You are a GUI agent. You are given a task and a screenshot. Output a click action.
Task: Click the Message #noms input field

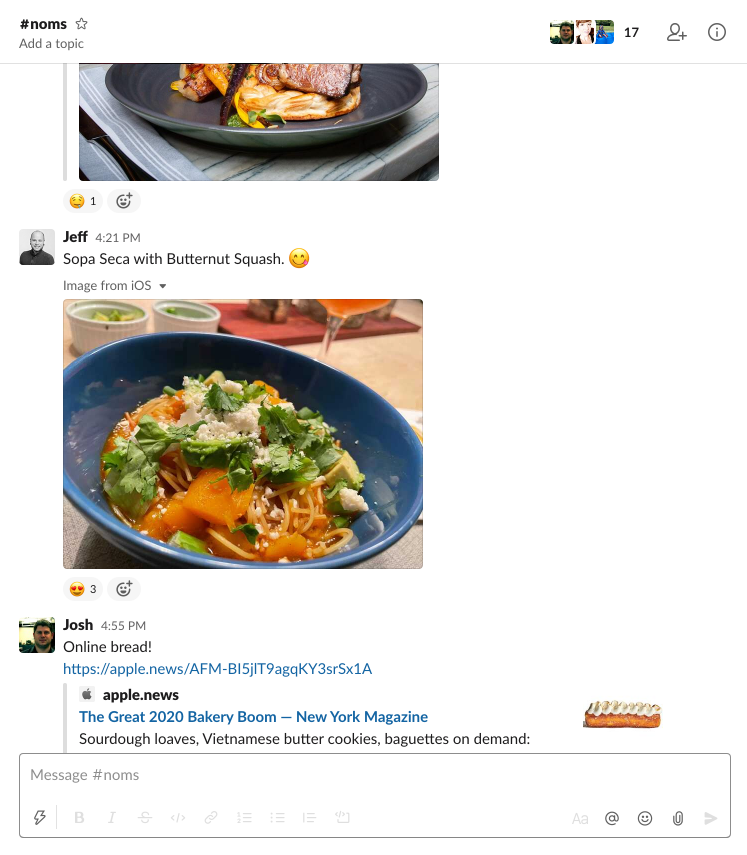pos(370,775)
